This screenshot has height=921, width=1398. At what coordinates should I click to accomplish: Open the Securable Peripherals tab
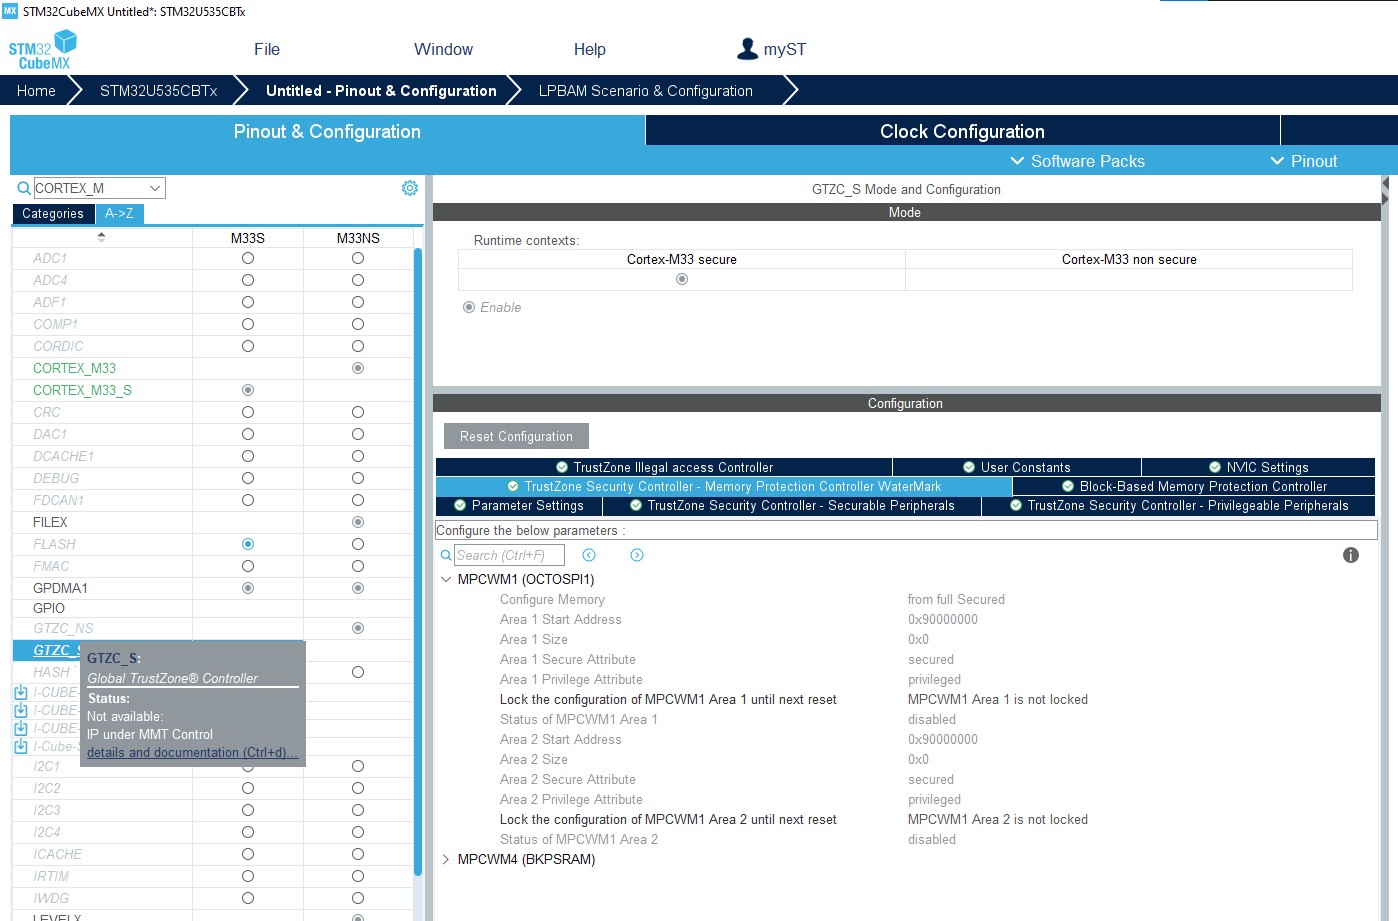[791, 505]
